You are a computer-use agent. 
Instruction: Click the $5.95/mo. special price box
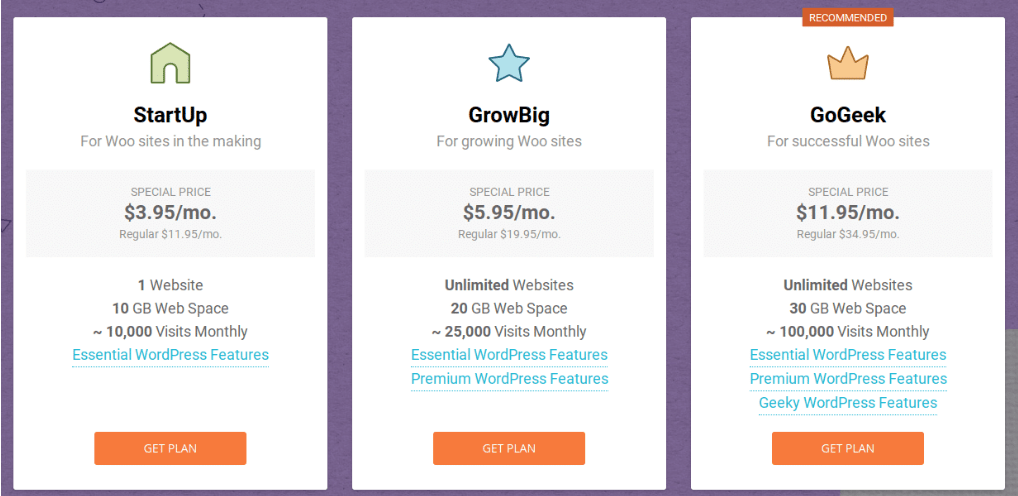pyautogui.click(x=509, y=213)
